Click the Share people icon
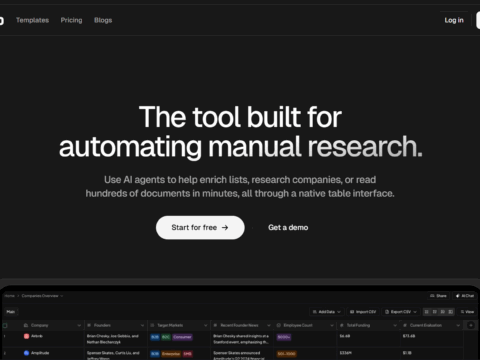This screenshot has height=360, width=480. click(432, 296)
